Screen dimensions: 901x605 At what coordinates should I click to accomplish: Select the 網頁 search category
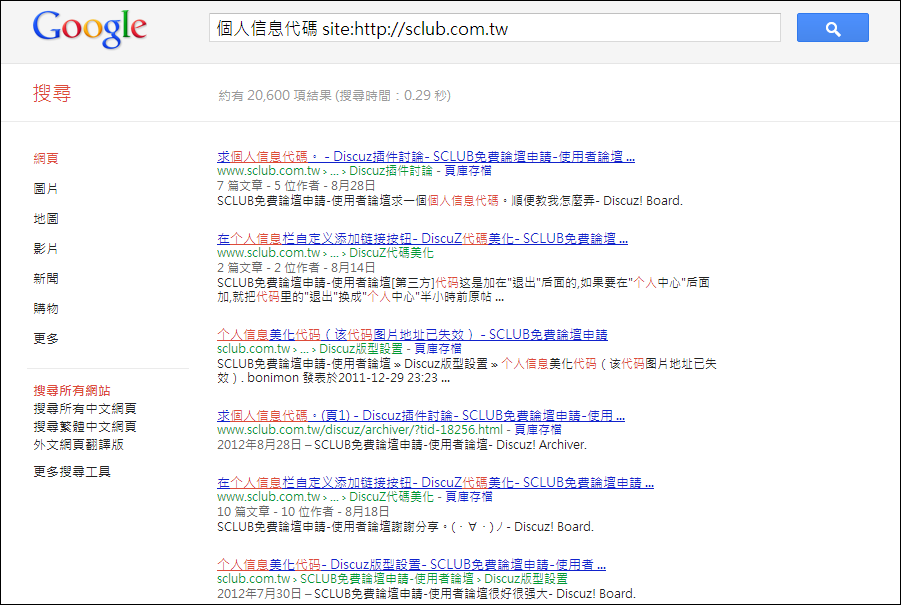coord(46,158)
